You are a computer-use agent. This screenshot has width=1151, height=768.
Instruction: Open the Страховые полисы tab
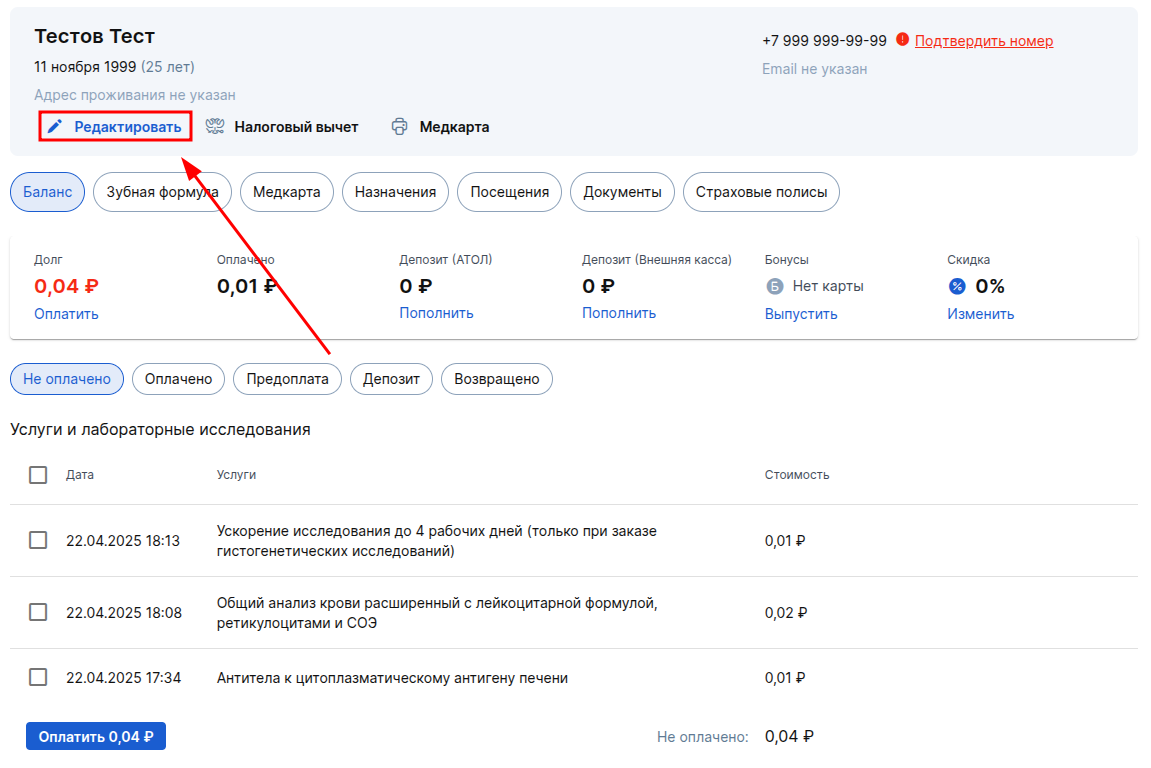[761, 192]
